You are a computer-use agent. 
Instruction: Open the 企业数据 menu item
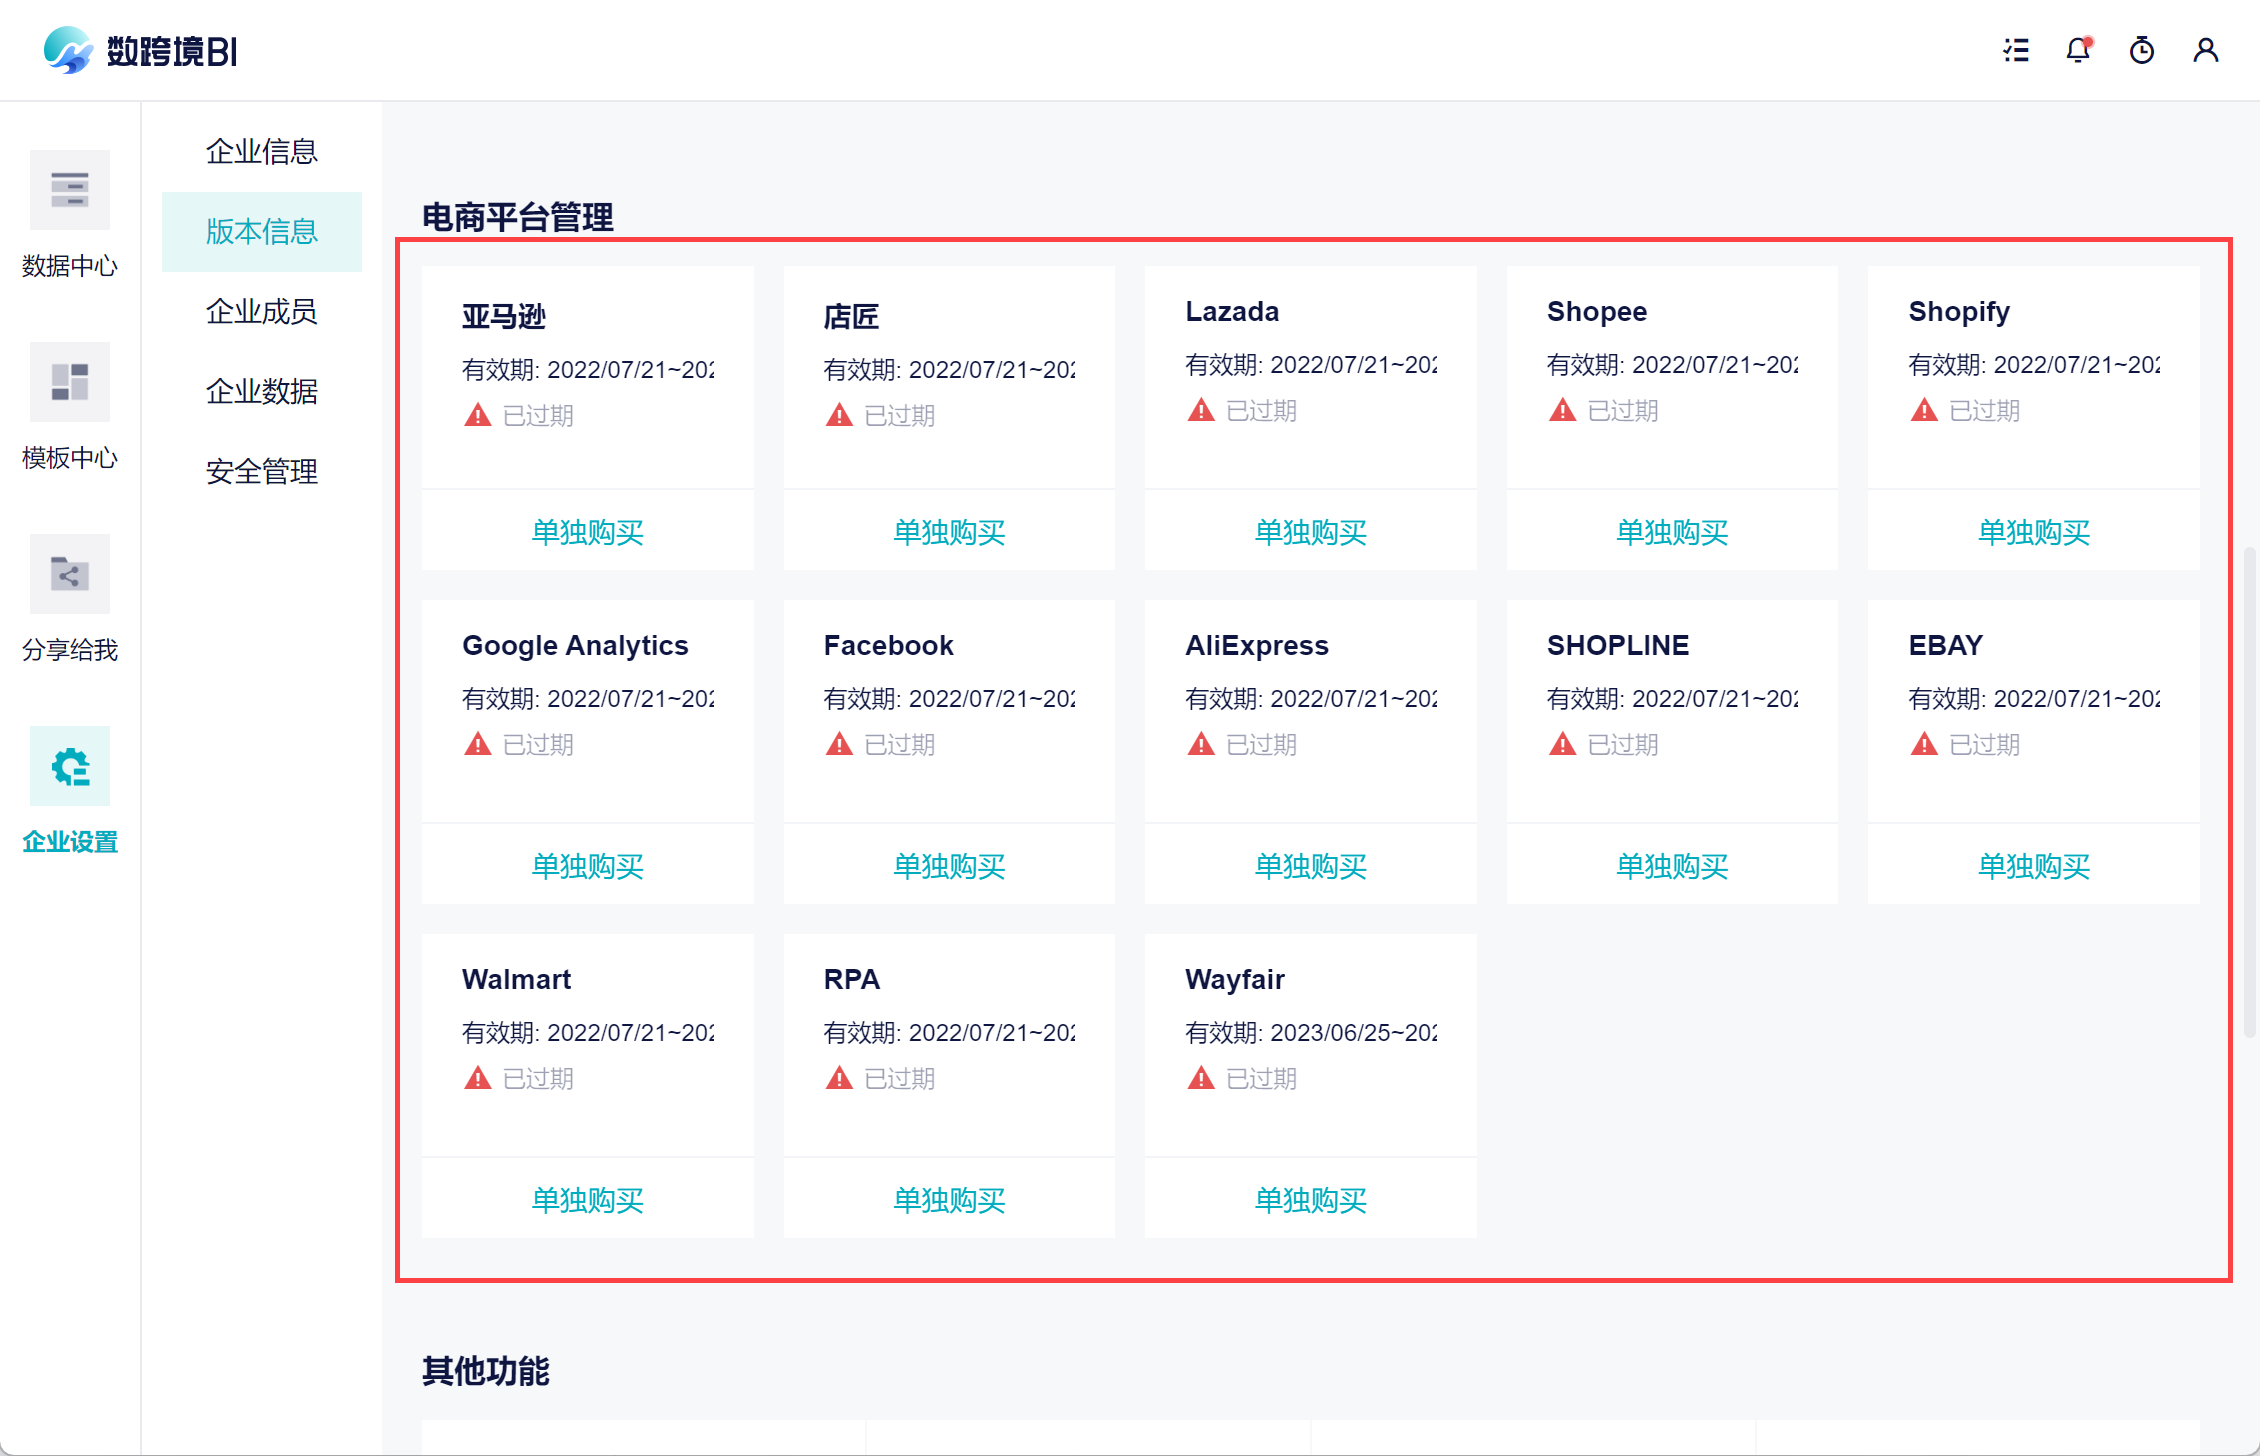(x=261, y=391)
